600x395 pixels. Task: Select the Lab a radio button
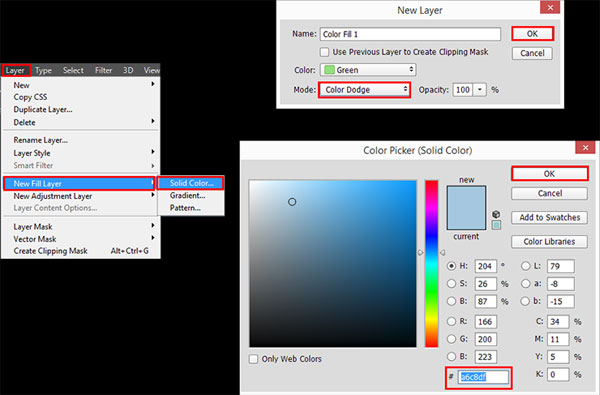pyautogui.click(x=526, y=284)
